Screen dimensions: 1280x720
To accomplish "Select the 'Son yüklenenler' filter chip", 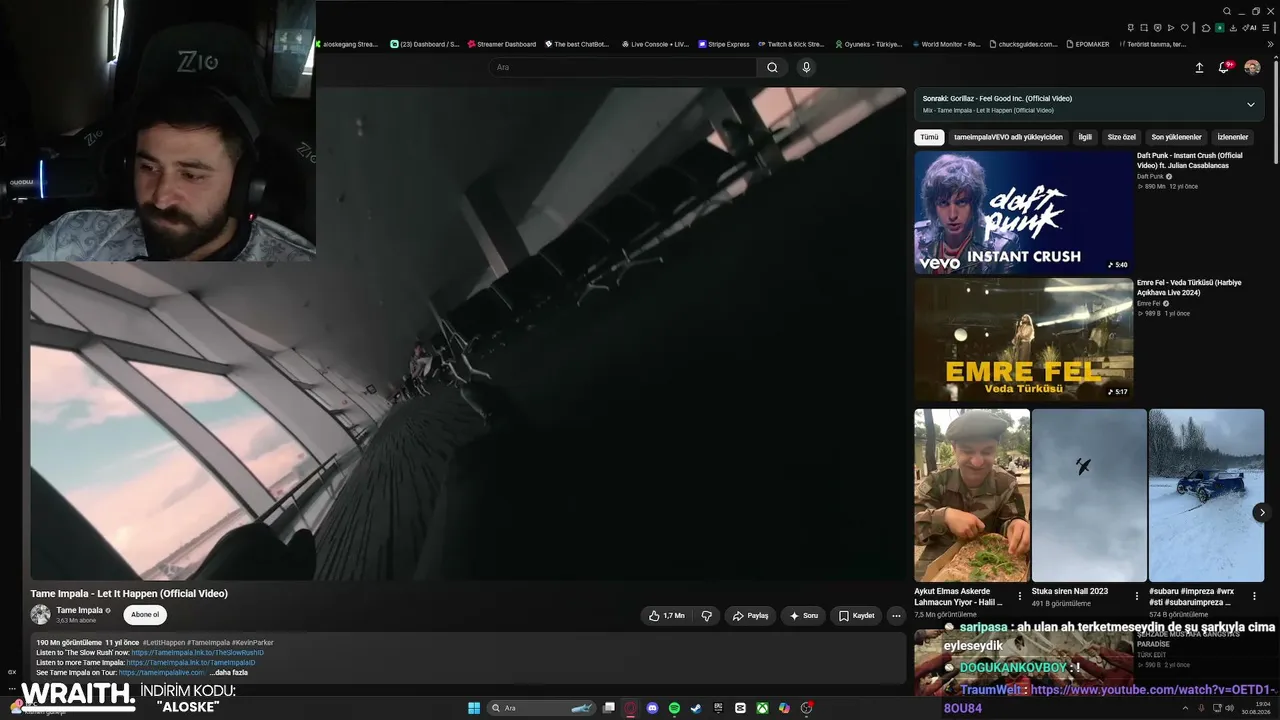I will pos(1176,137).
